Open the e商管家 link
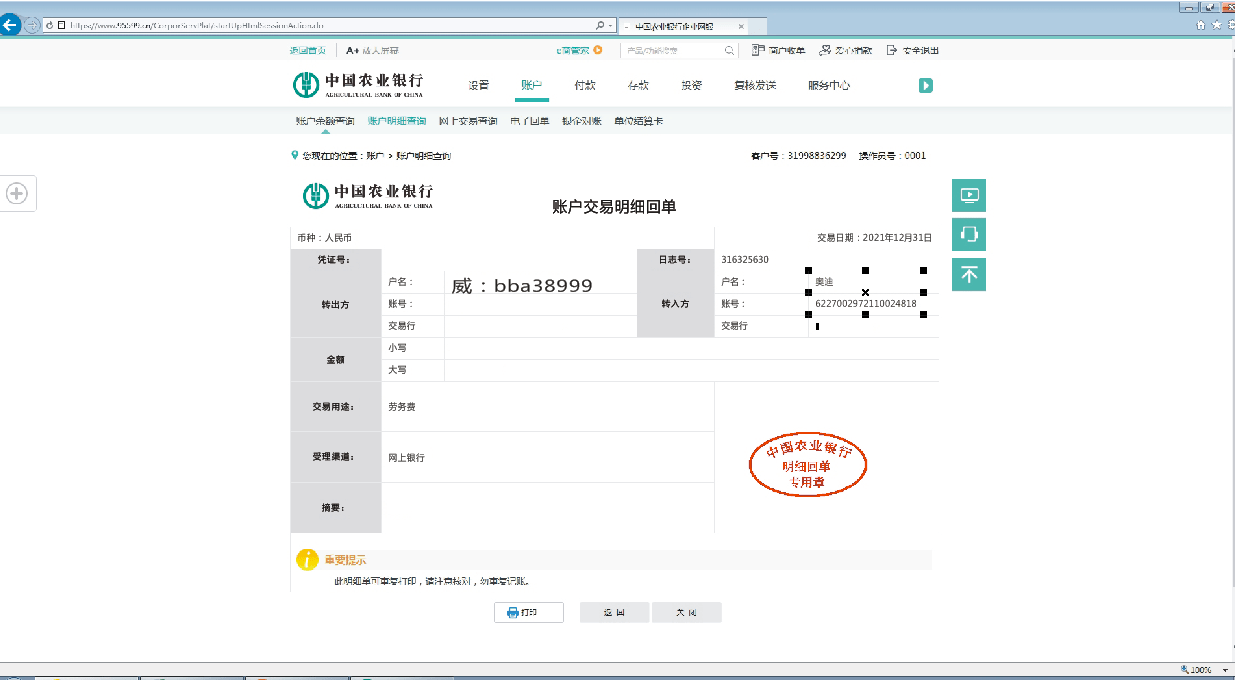 (574, 50)
